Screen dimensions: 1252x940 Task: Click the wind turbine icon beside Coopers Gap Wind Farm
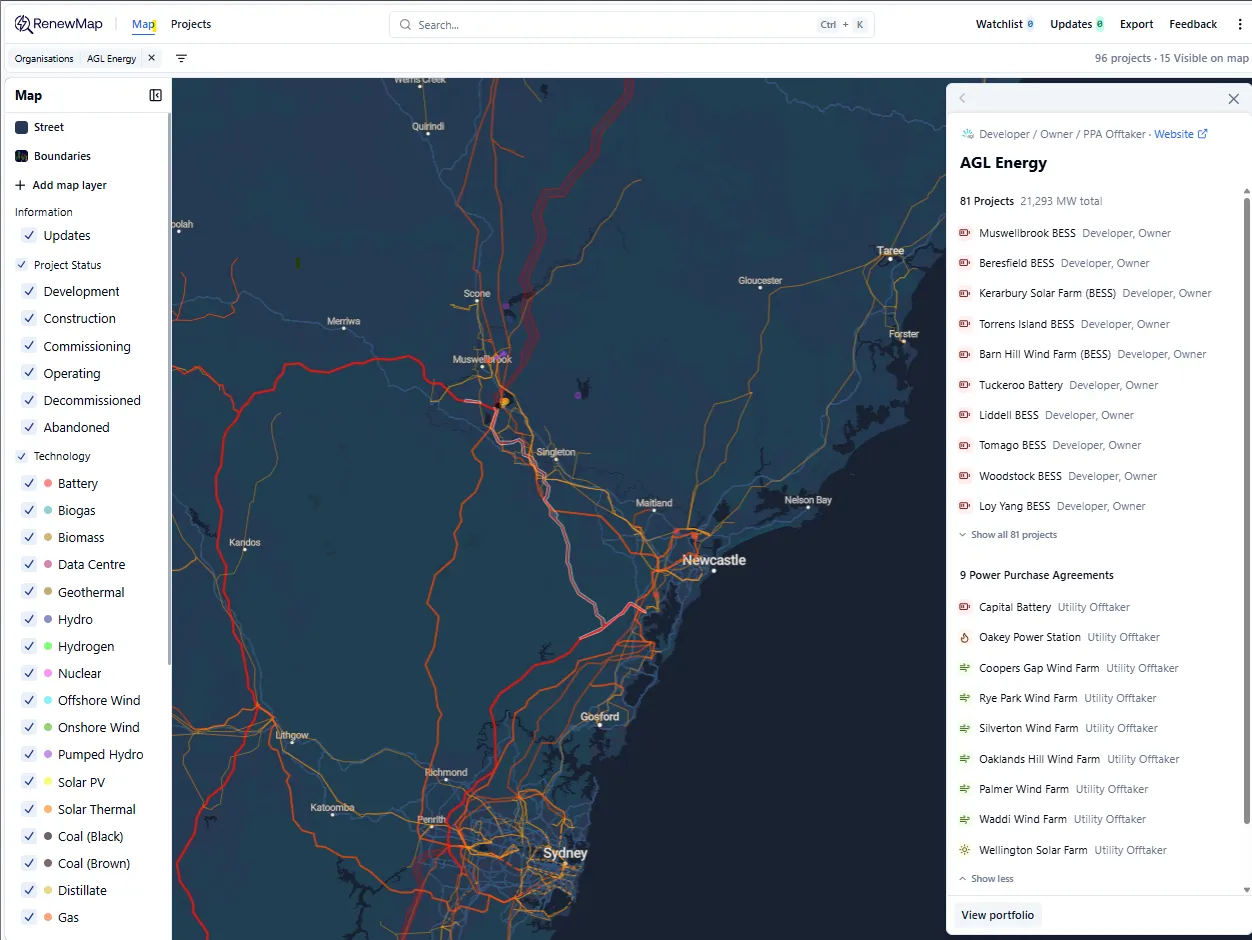964,667
